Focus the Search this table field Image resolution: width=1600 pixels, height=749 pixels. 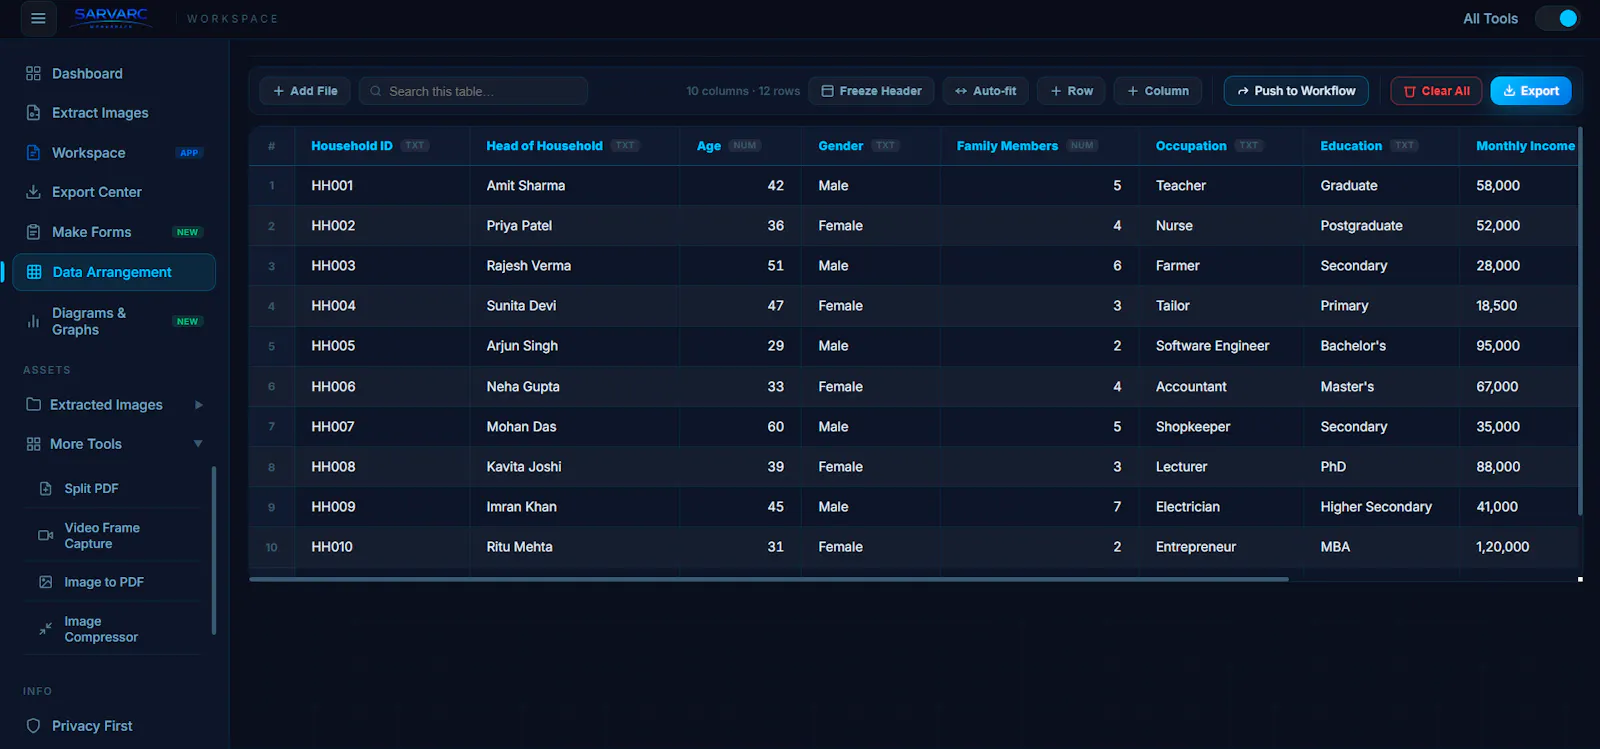(473, 91)
